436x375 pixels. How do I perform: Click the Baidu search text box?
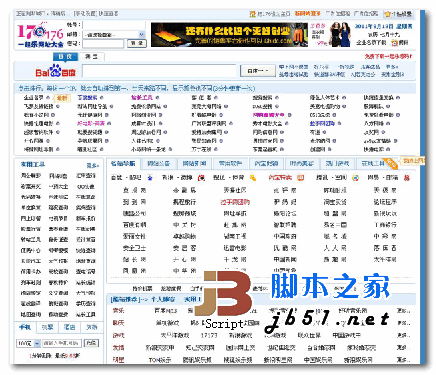pos(159,71)
